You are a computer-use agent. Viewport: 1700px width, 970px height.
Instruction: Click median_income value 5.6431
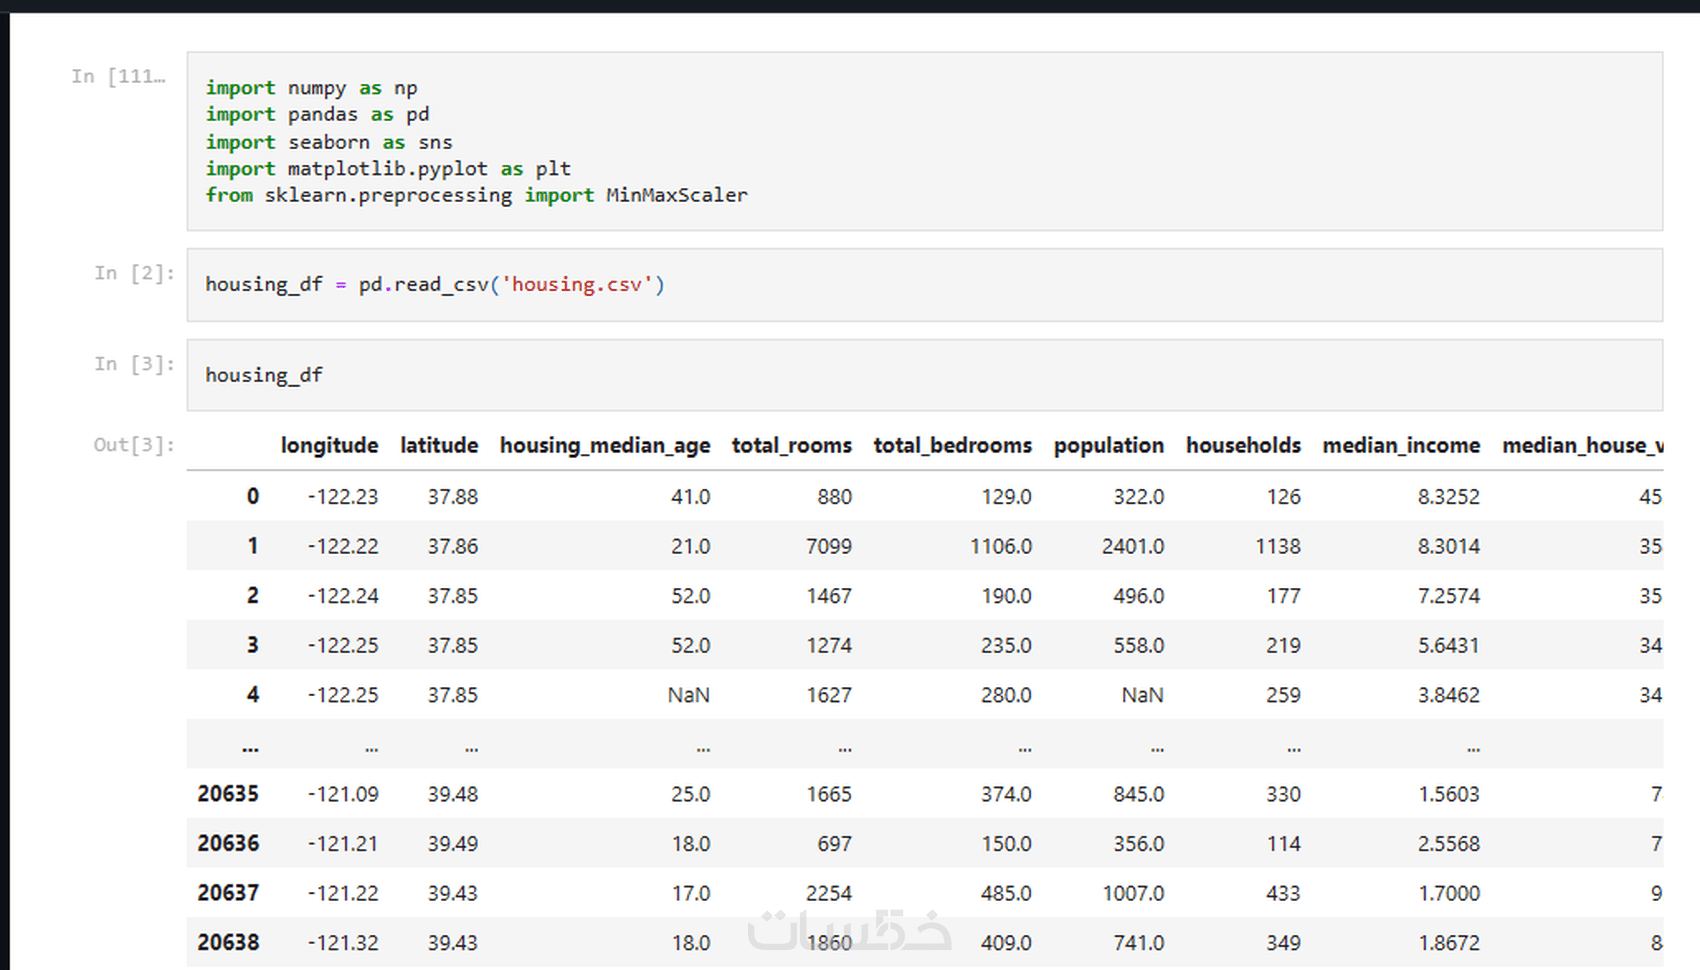click(1449, 645)
